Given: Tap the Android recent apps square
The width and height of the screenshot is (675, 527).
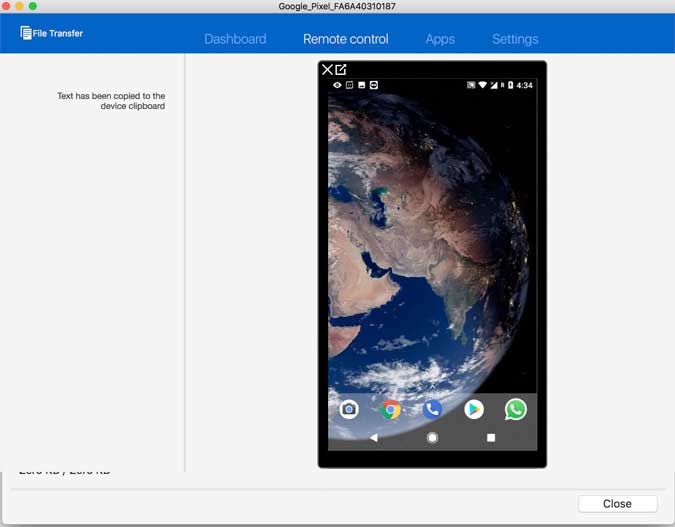Looking at the screenshot, I should (491, 438).
